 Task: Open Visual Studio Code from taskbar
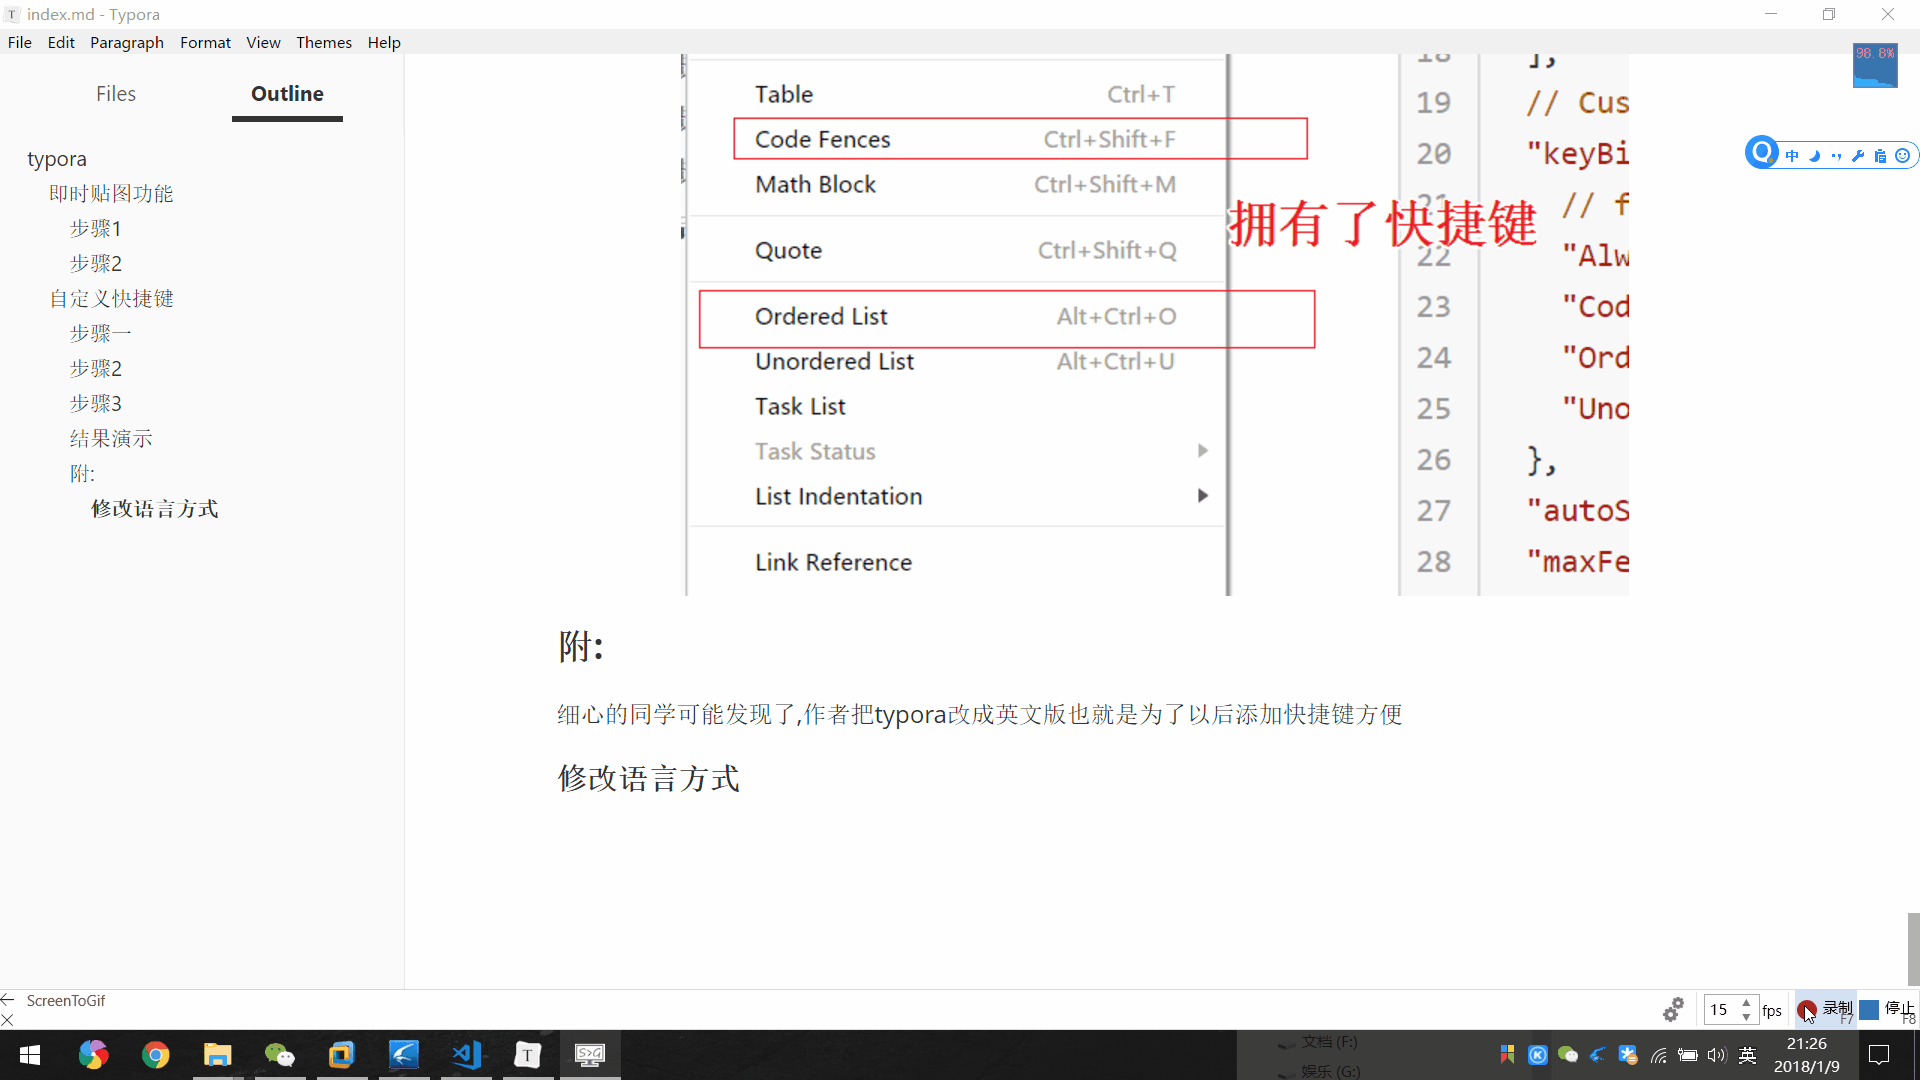pos(466,1055)
